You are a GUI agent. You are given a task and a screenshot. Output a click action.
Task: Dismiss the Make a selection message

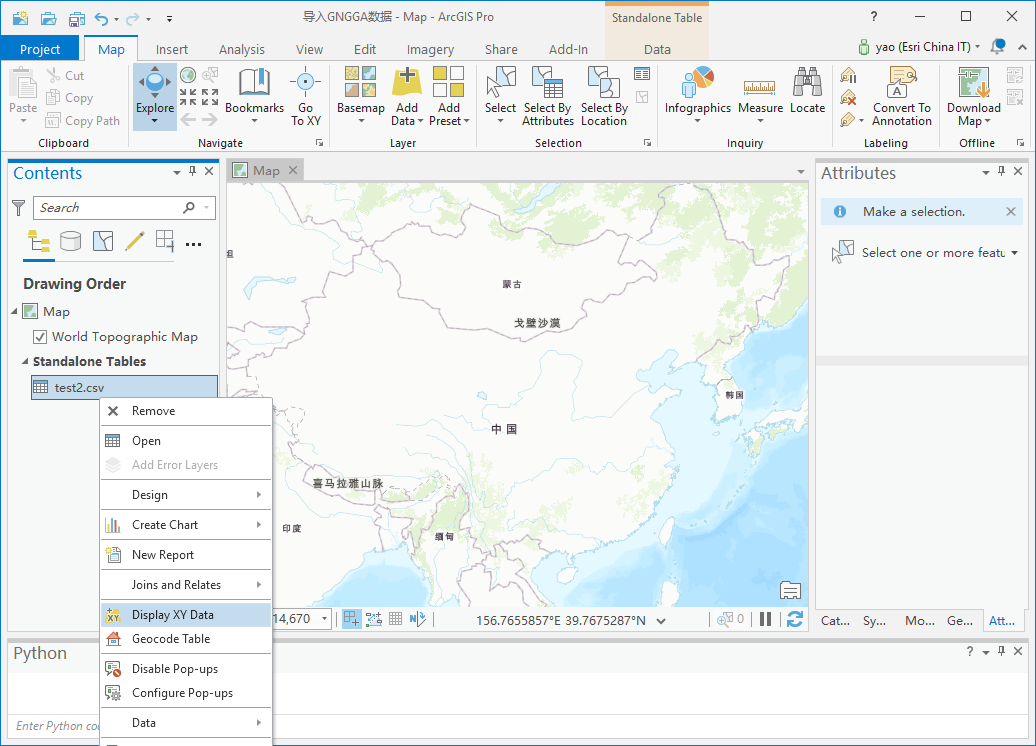(1009, 211)
